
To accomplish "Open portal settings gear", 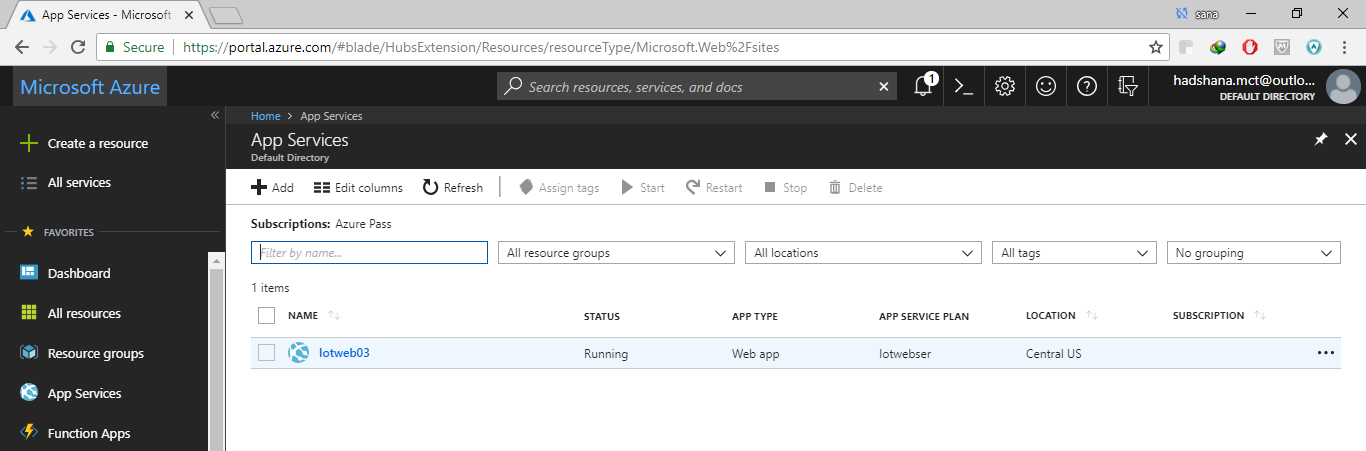I will coord(1005,86).
